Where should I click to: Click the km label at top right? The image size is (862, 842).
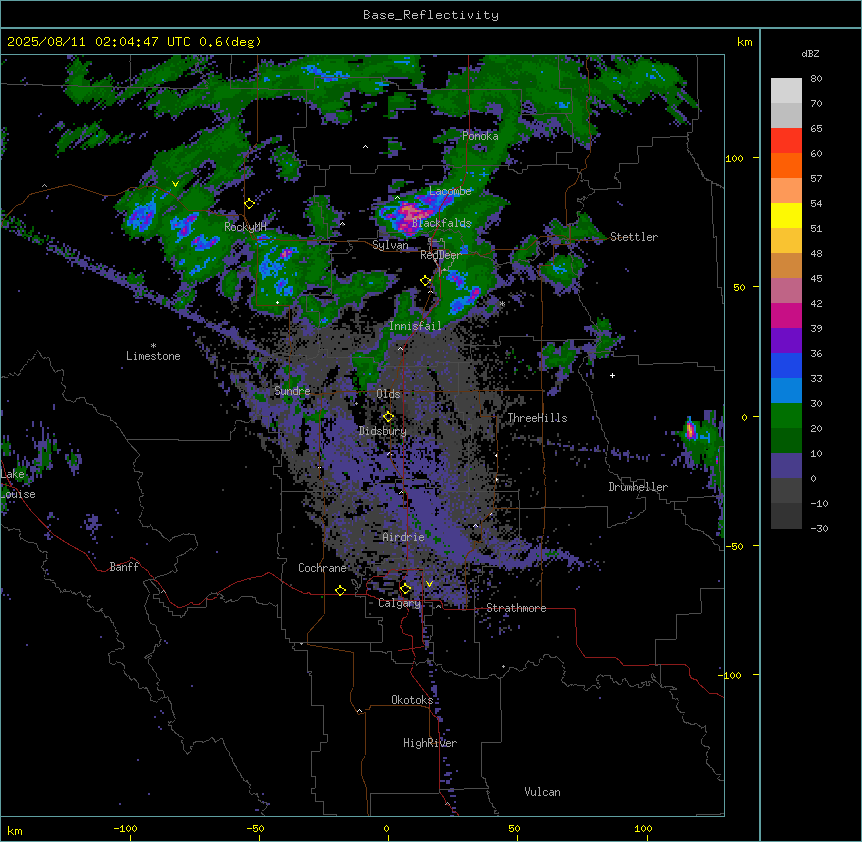pos(744,42)
